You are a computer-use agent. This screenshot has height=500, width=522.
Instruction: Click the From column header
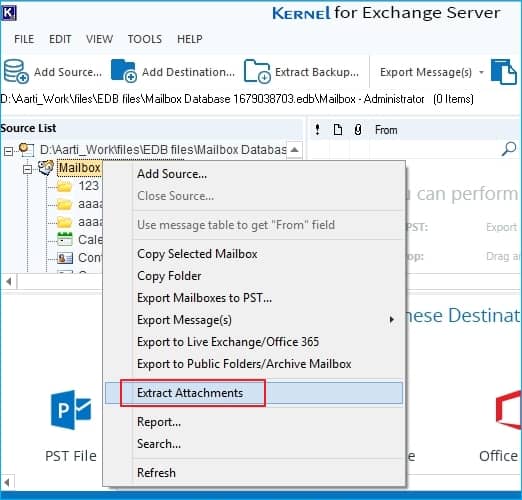(386, 130)
